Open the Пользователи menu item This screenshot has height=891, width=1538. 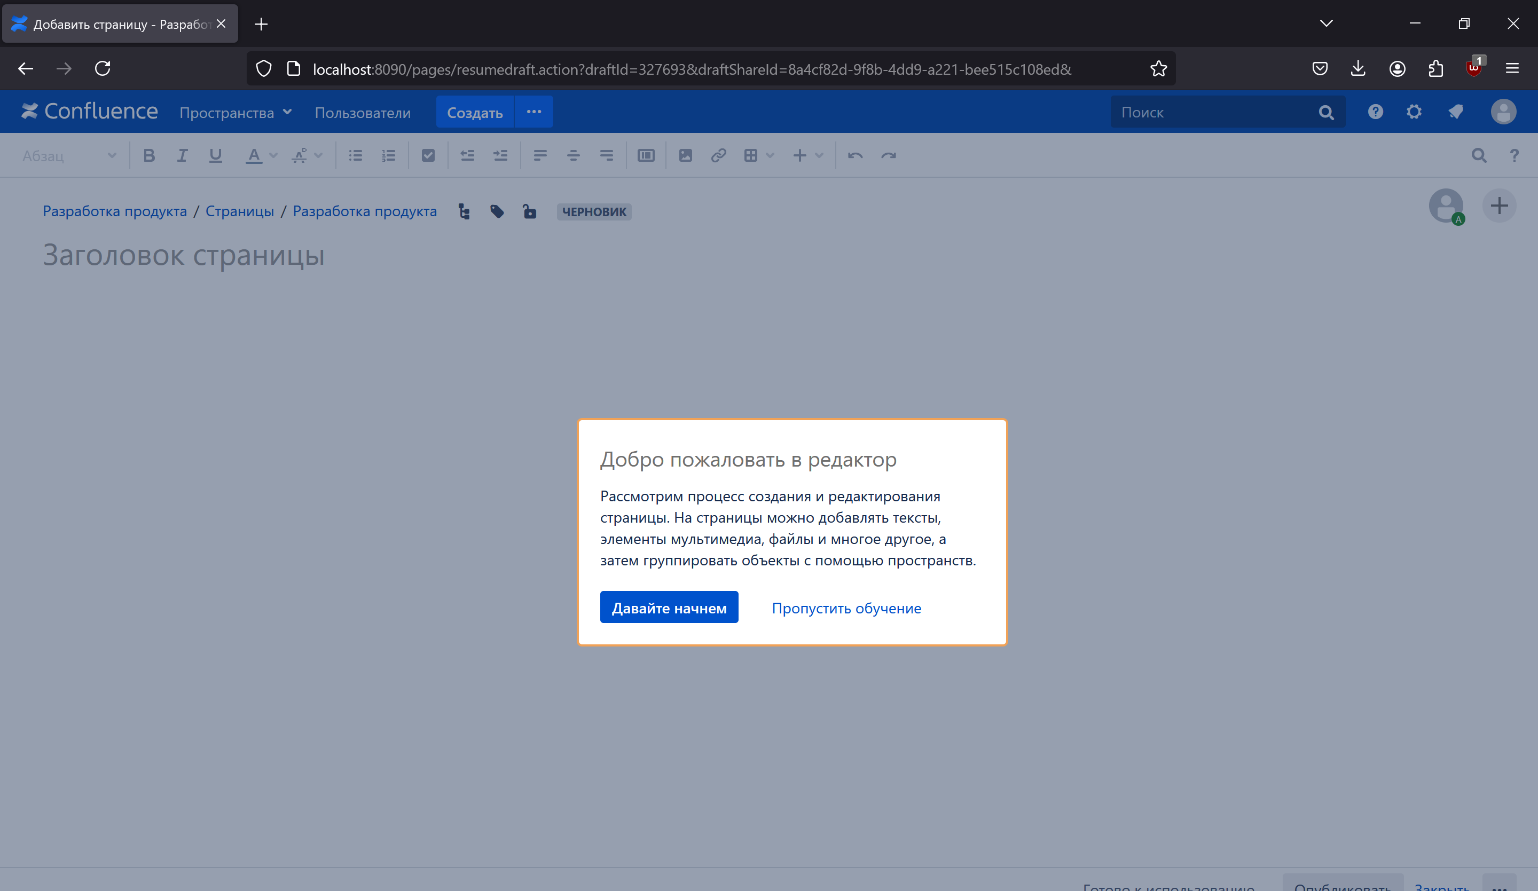(x=362, y=113)
